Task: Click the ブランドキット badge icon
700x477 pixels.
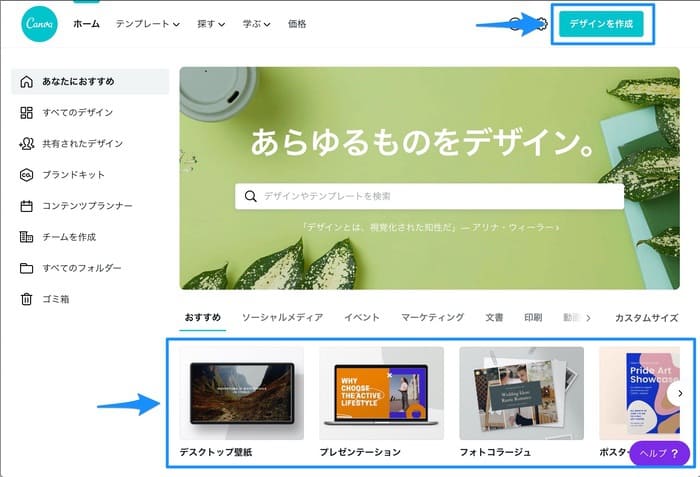Action: (27, 175)
